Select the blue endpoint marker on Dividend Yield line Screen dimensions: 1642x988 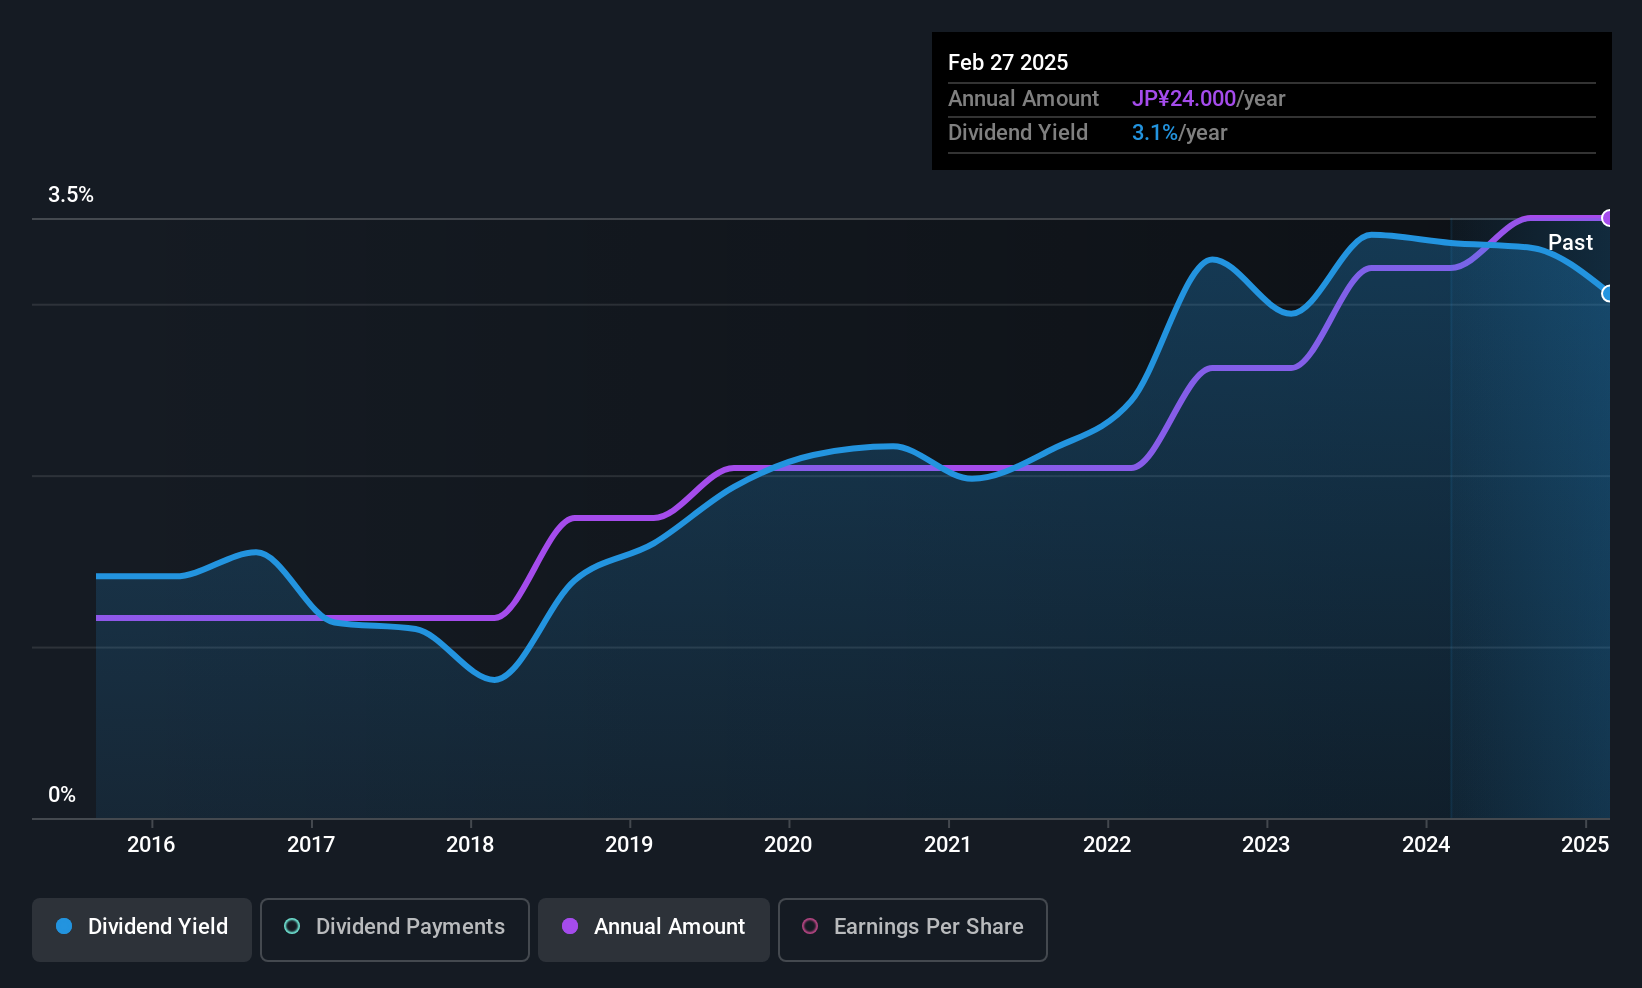coord(1608,294)
